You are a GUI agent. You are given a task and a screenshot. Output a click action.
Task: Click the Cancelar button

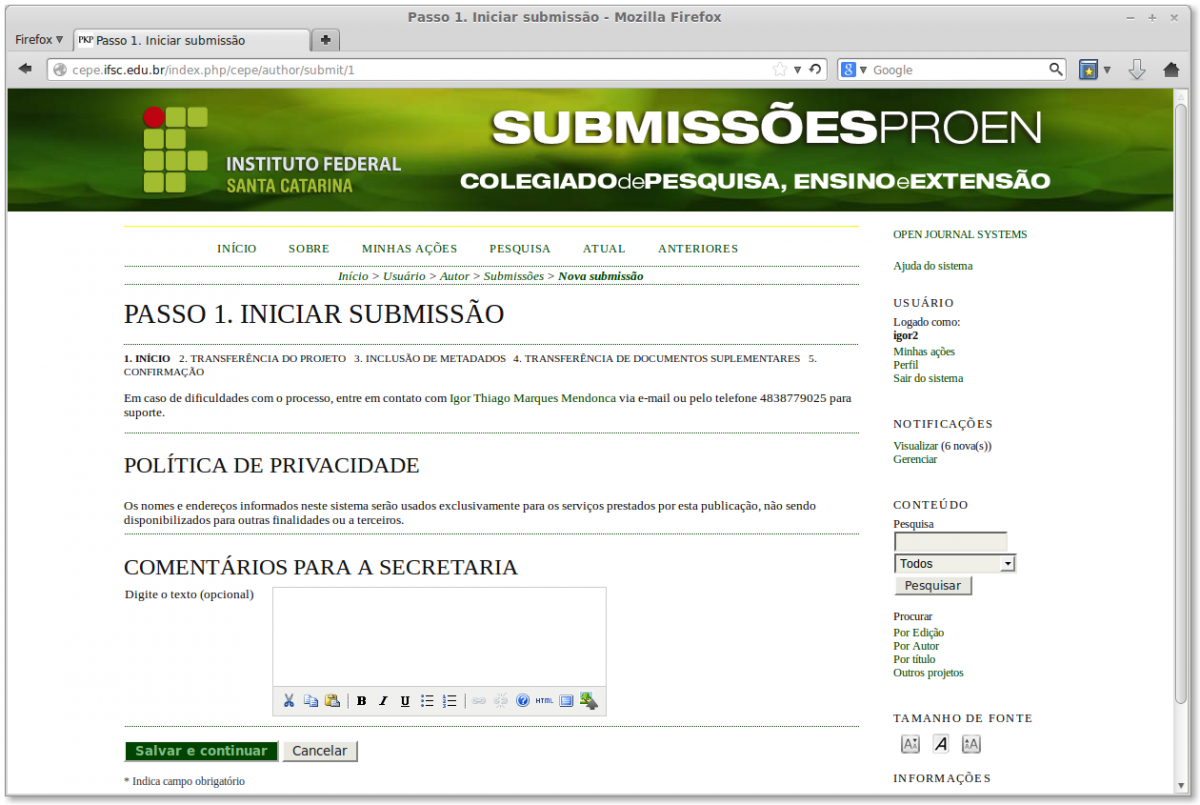[319, 751]
